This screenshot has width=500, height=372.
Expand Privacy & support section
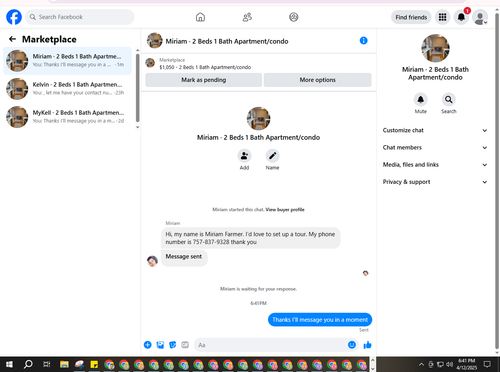pyautogui.click(x=435, y=182)
